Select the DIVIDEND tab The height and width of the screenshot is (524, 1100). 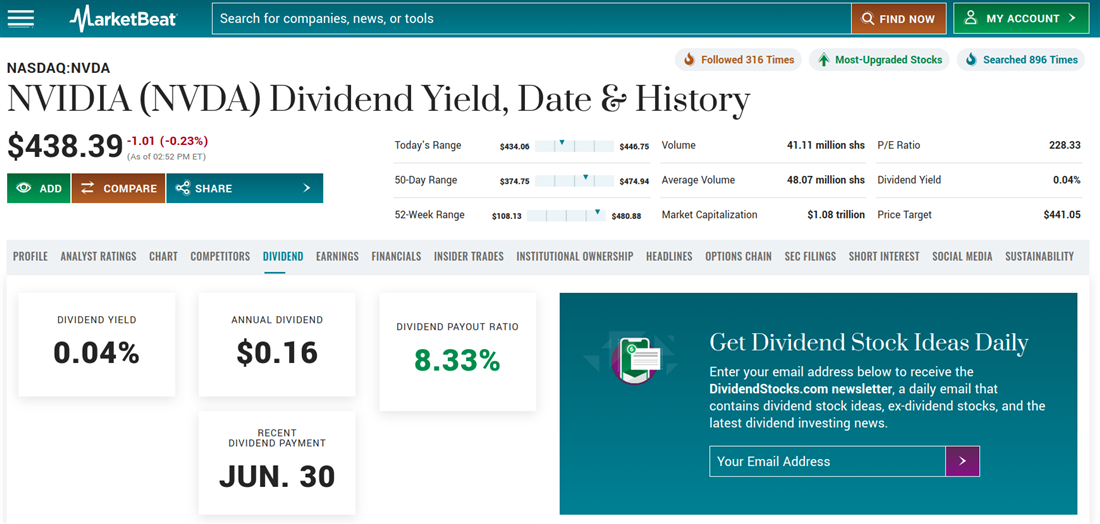coord(283,257)
